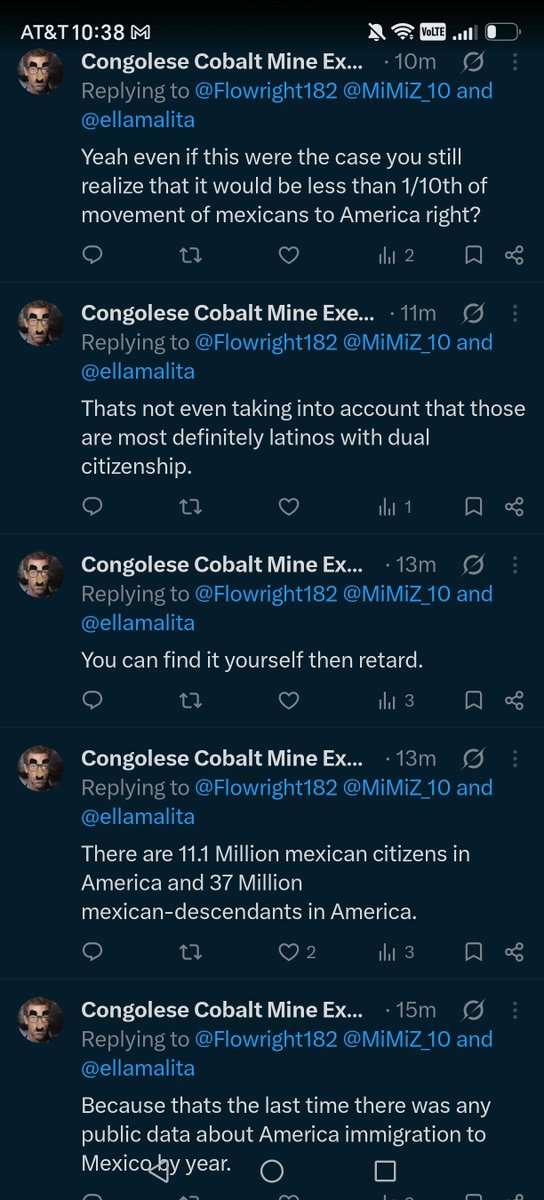The height and width of the screenshot is (1200, 544).
Task: Open the tweet about public immigration data
Action: point(286,1136)
